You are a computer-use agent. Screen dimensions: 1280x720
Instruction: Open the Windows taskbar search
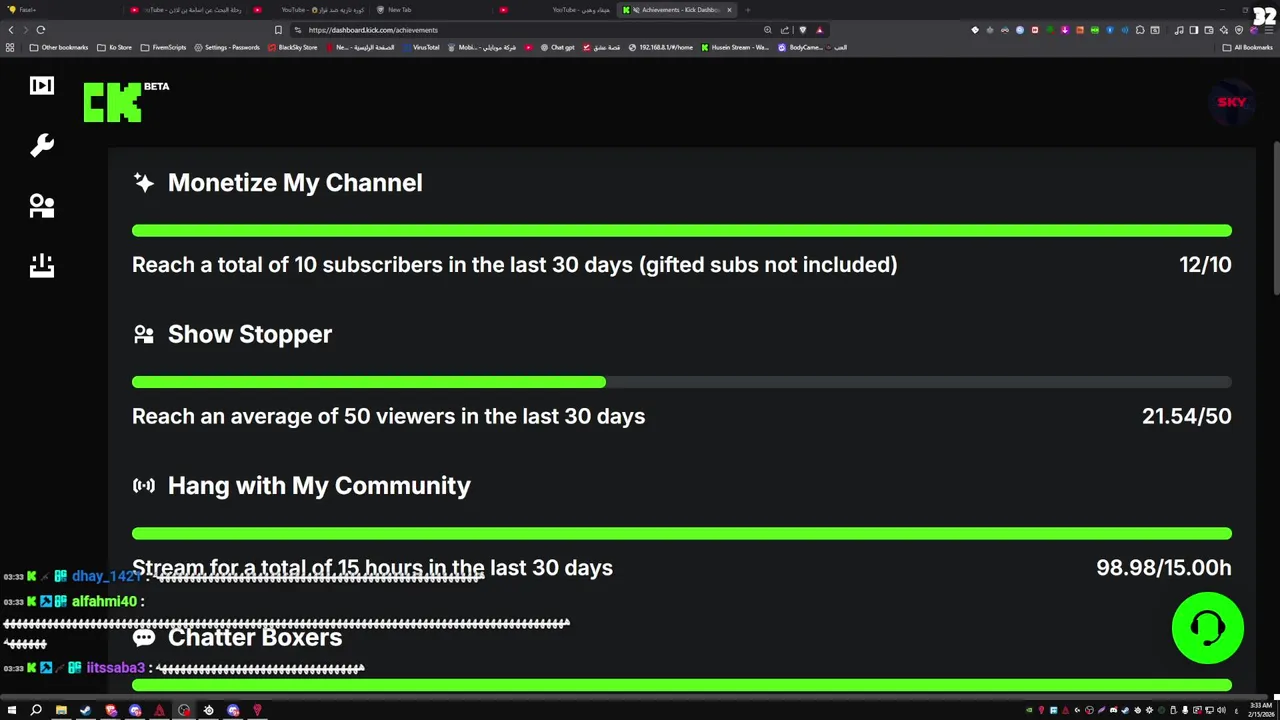tap(36, 710)
